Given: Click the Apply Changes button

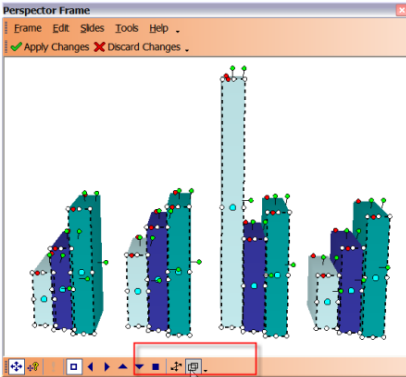Looking at the screenshot, I should (x=50, y=47).
